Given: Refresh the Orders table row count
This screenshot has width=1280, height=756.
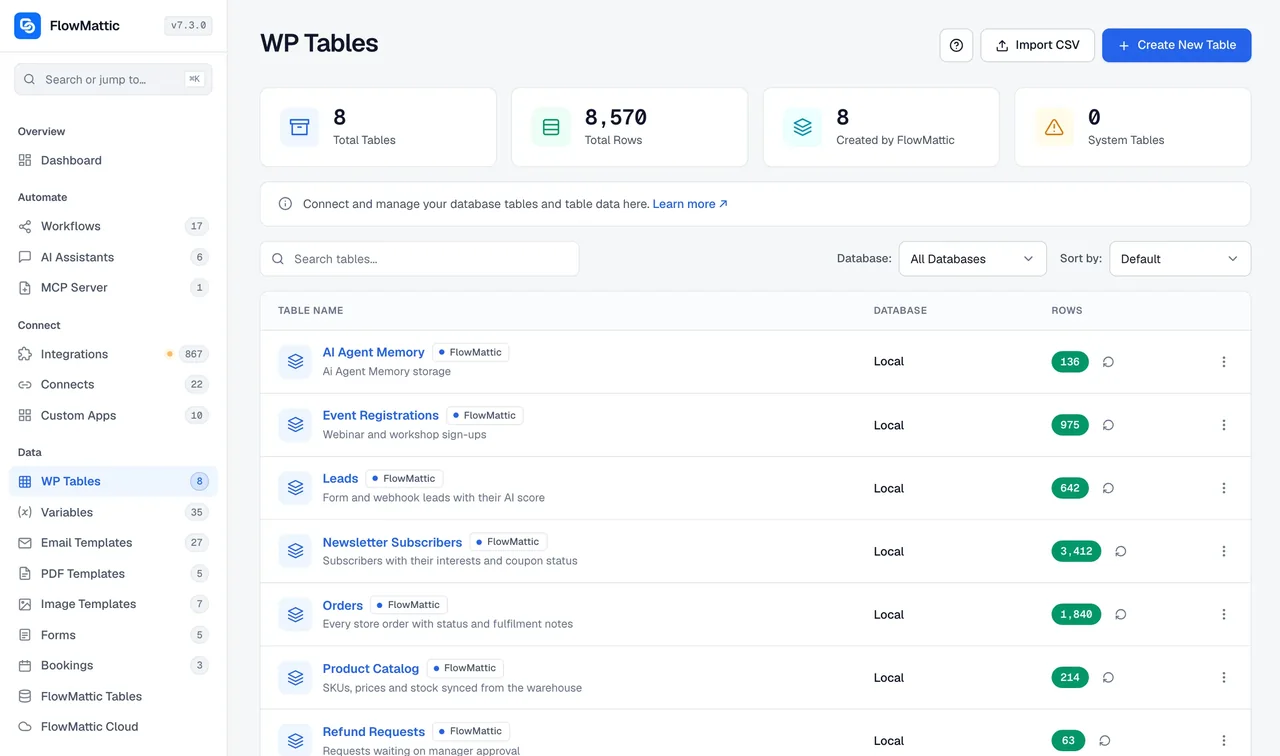Looking at the screenshot, I should coord(1120,614).
